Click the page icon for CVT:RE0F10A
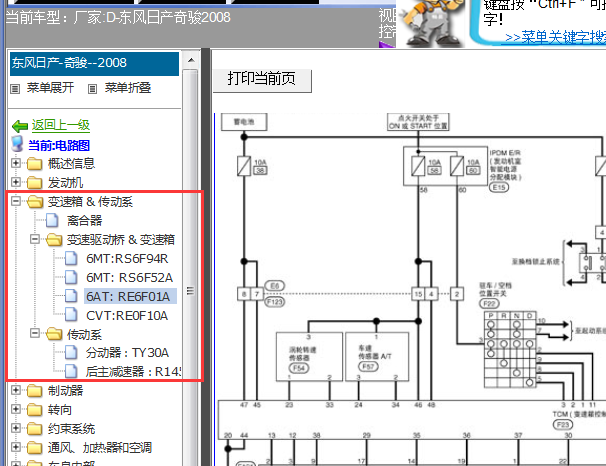 coord(71,315)
